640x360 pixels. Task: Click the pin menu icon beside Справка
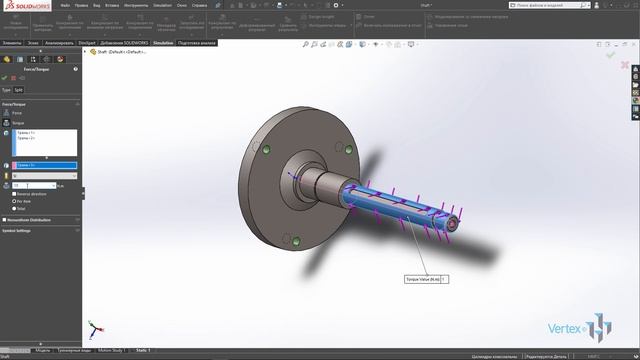(x=218, y=5)
